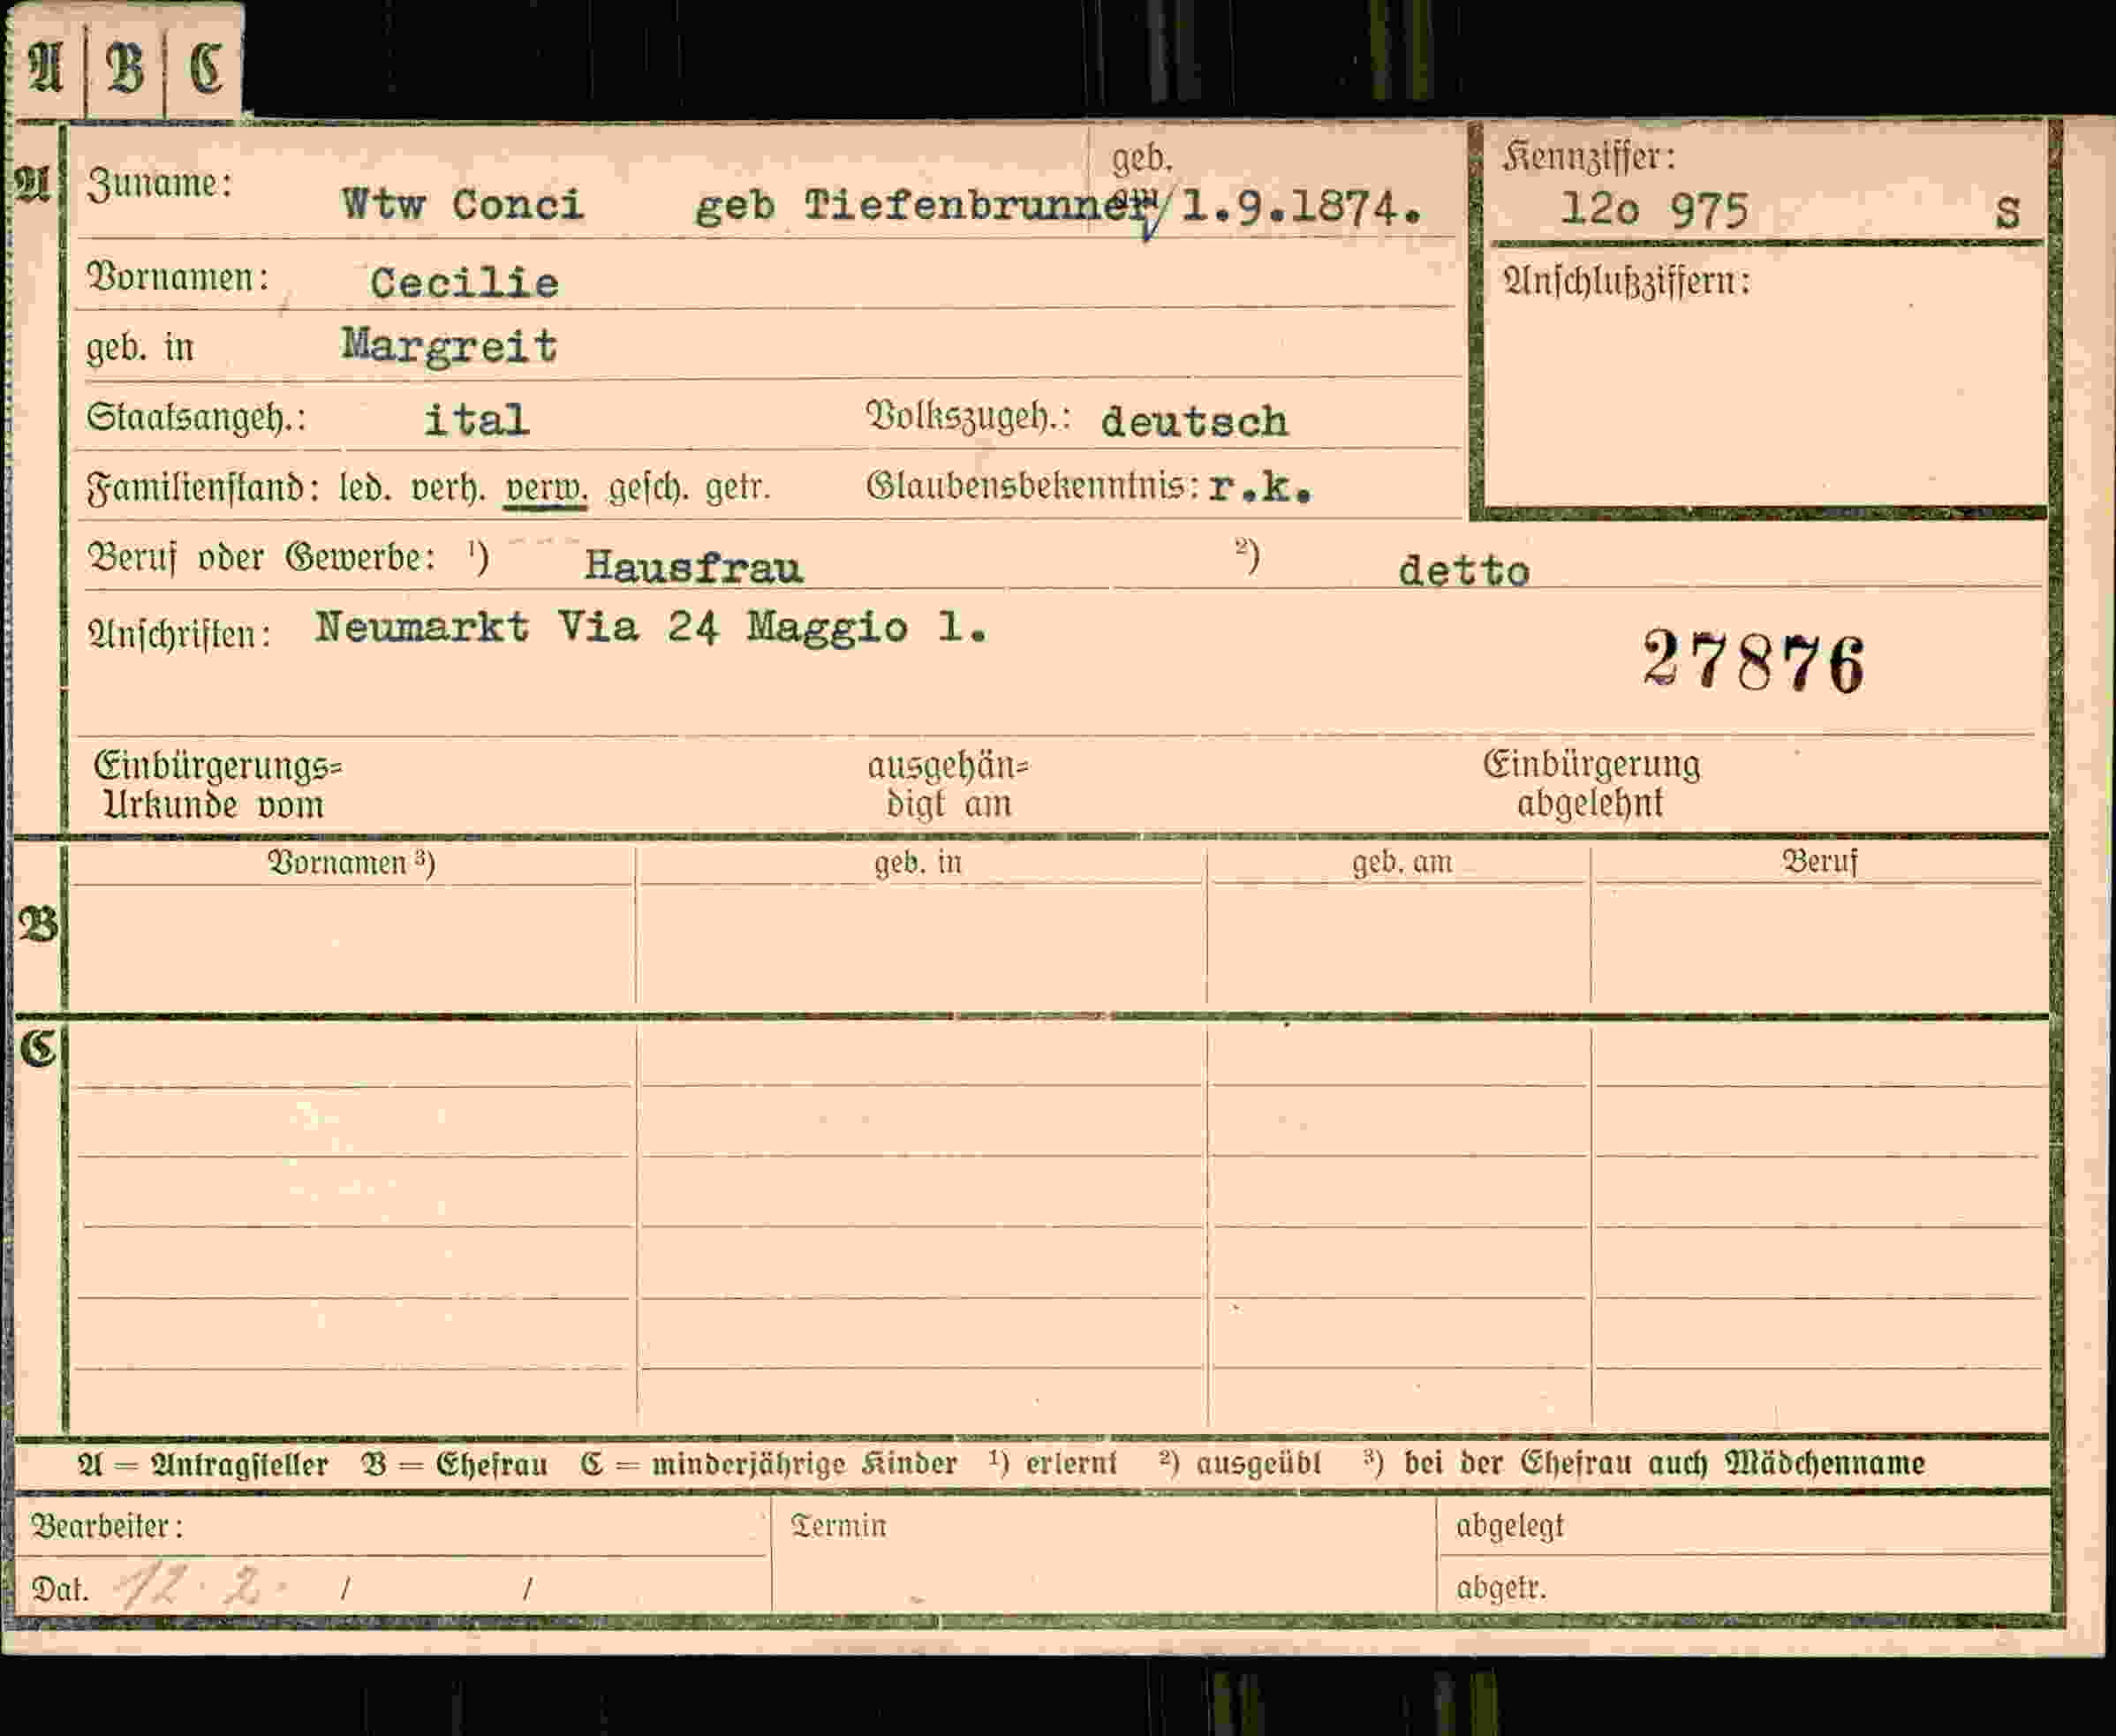Click the 'Anschriften:' label
Viewport: 2116px width, 1736px height.
pyautogui.click(x=180, y=636)
